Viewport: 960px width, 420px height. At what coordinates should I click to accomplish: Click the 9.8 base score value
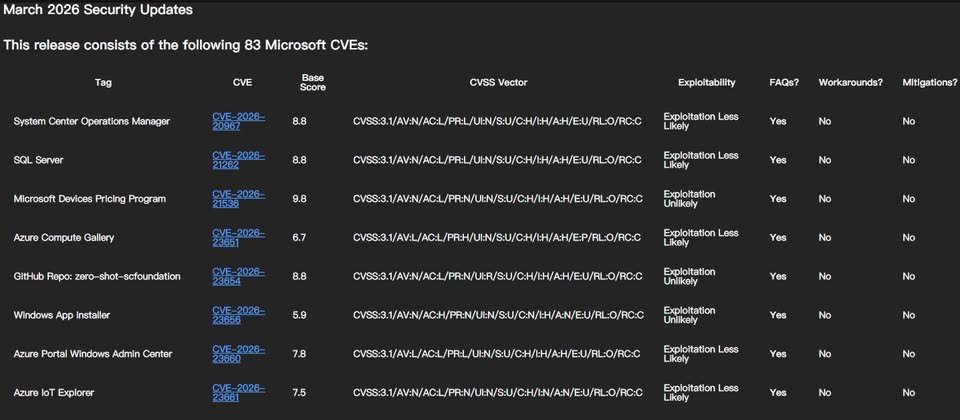tap(299, 199)
